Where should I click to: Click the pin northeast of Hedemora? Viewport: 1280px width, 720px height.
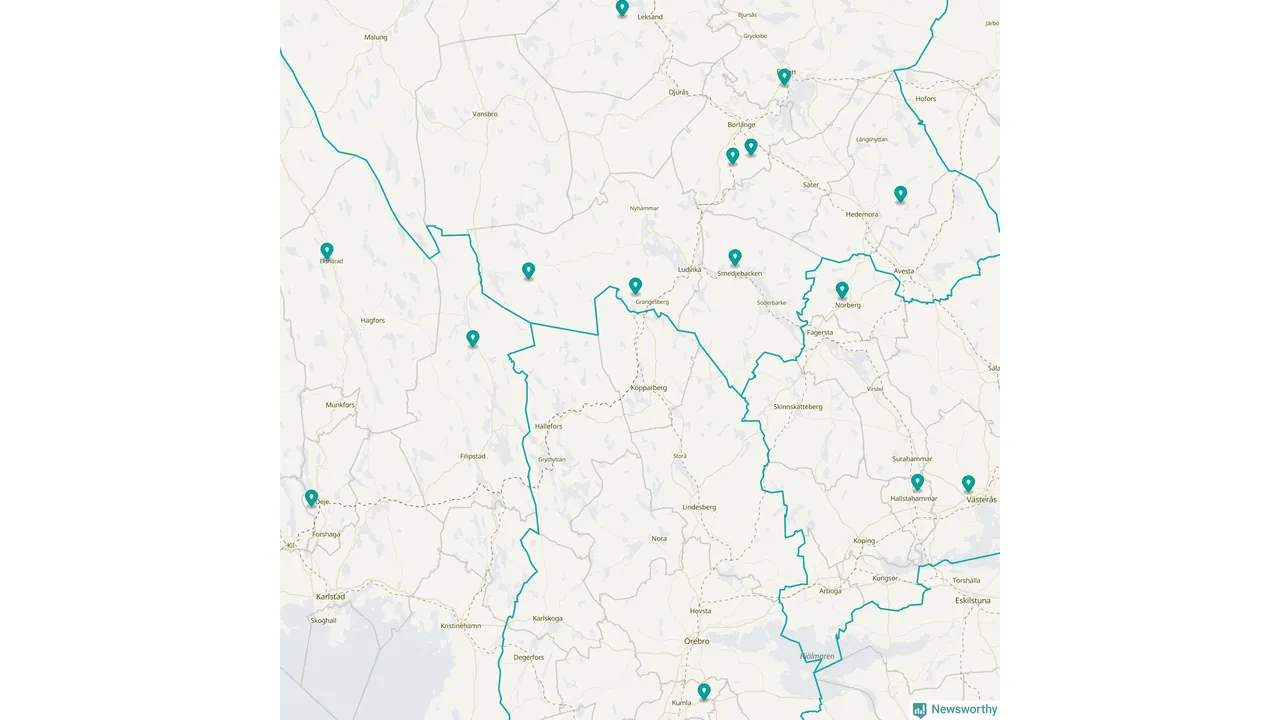[x=900, y=194]
